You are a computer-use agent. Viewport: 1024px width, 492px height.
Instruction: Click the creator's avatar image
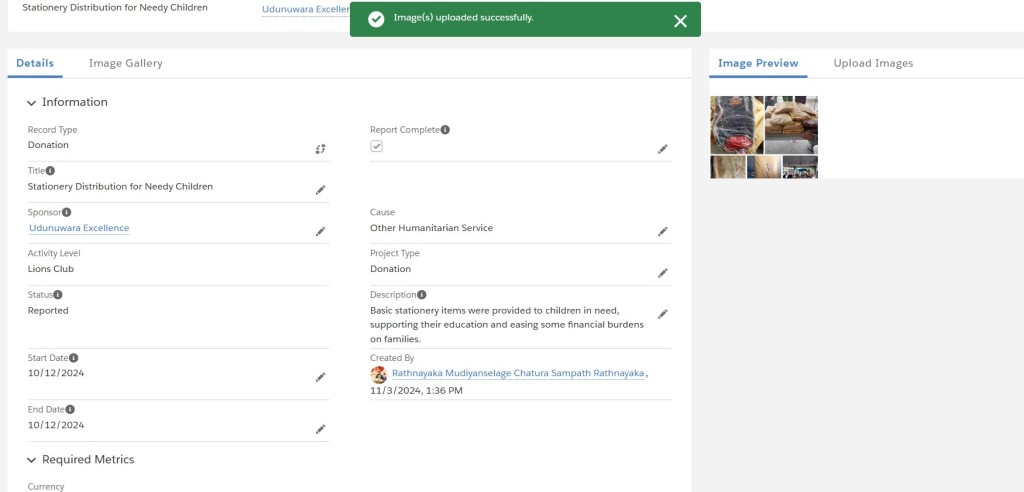(379, 374)
